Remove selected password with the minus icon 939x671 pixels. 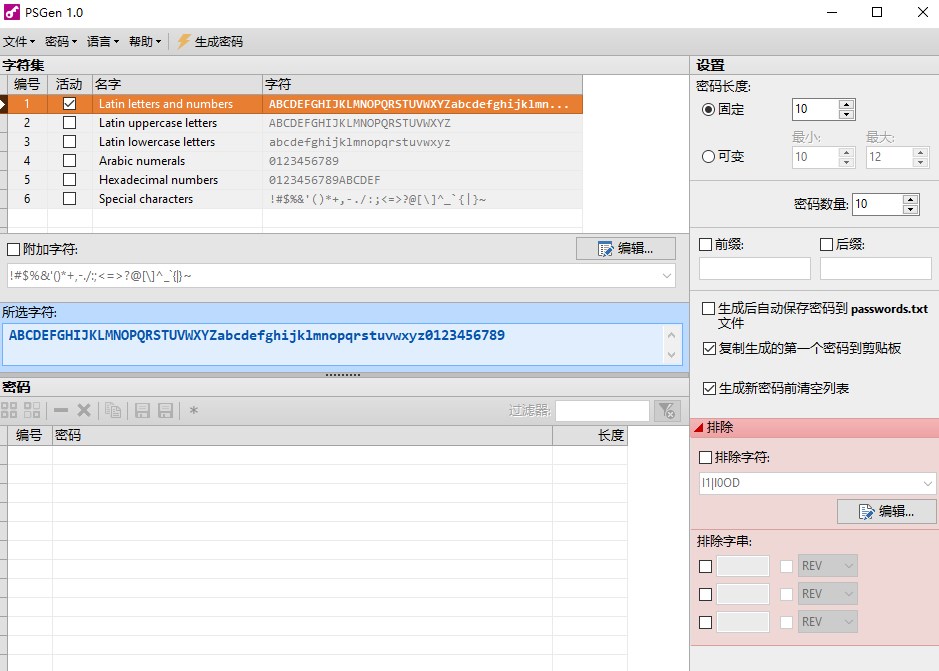(x=60, y=409)
